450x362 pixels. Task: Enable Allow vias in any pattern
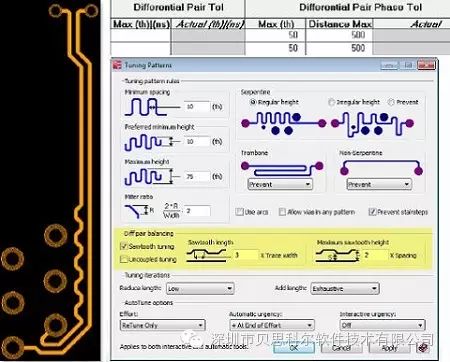pyautogui.click(x=282, y=212)
